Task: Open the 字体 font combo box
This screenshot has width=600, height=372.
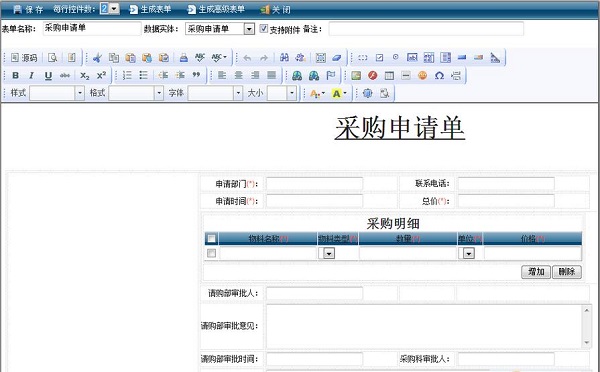Action: [215, 93]
